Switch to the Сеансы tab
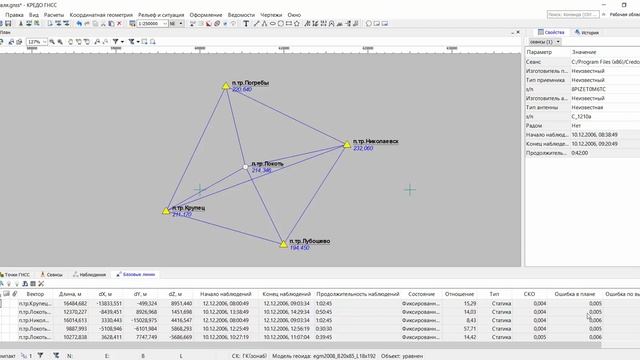The width and height of the screenshot is (640, 360). pos(51,275)
